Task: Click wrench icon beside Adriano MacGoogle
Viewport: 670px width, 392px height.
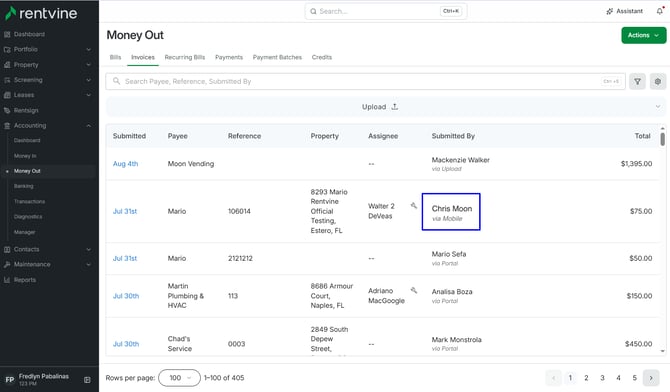Action: pyautogui.click(x=414, y=290)
